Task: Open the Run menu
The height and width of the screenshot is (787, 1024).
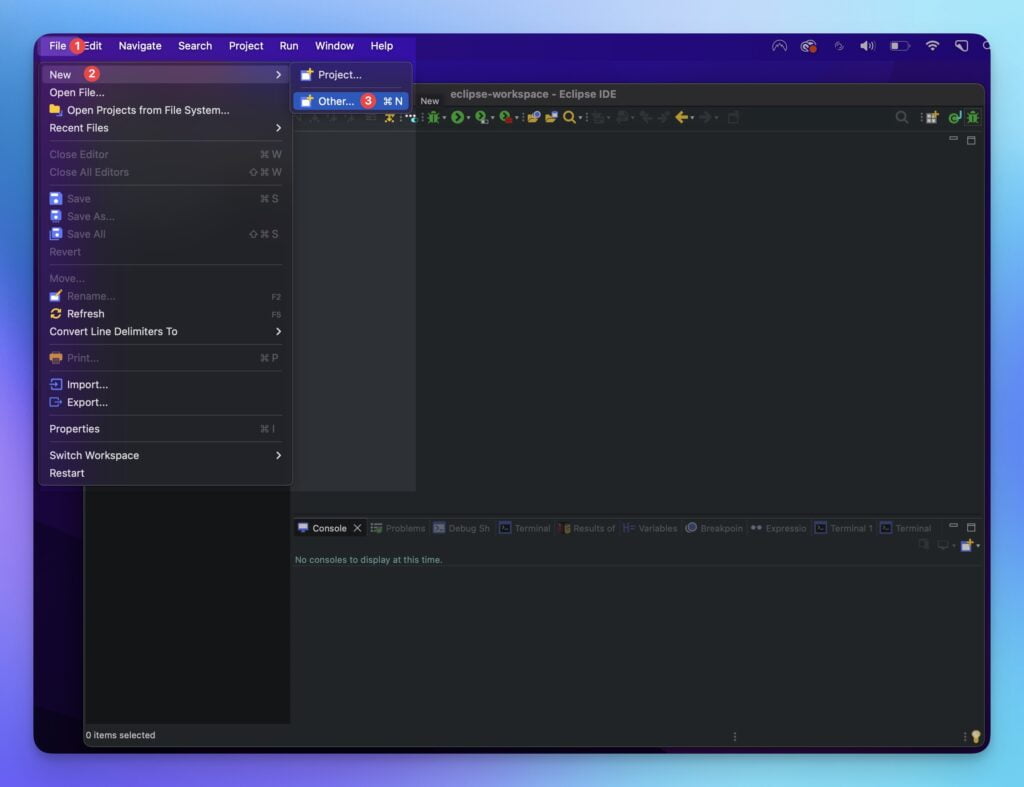Action: (289, 46)
